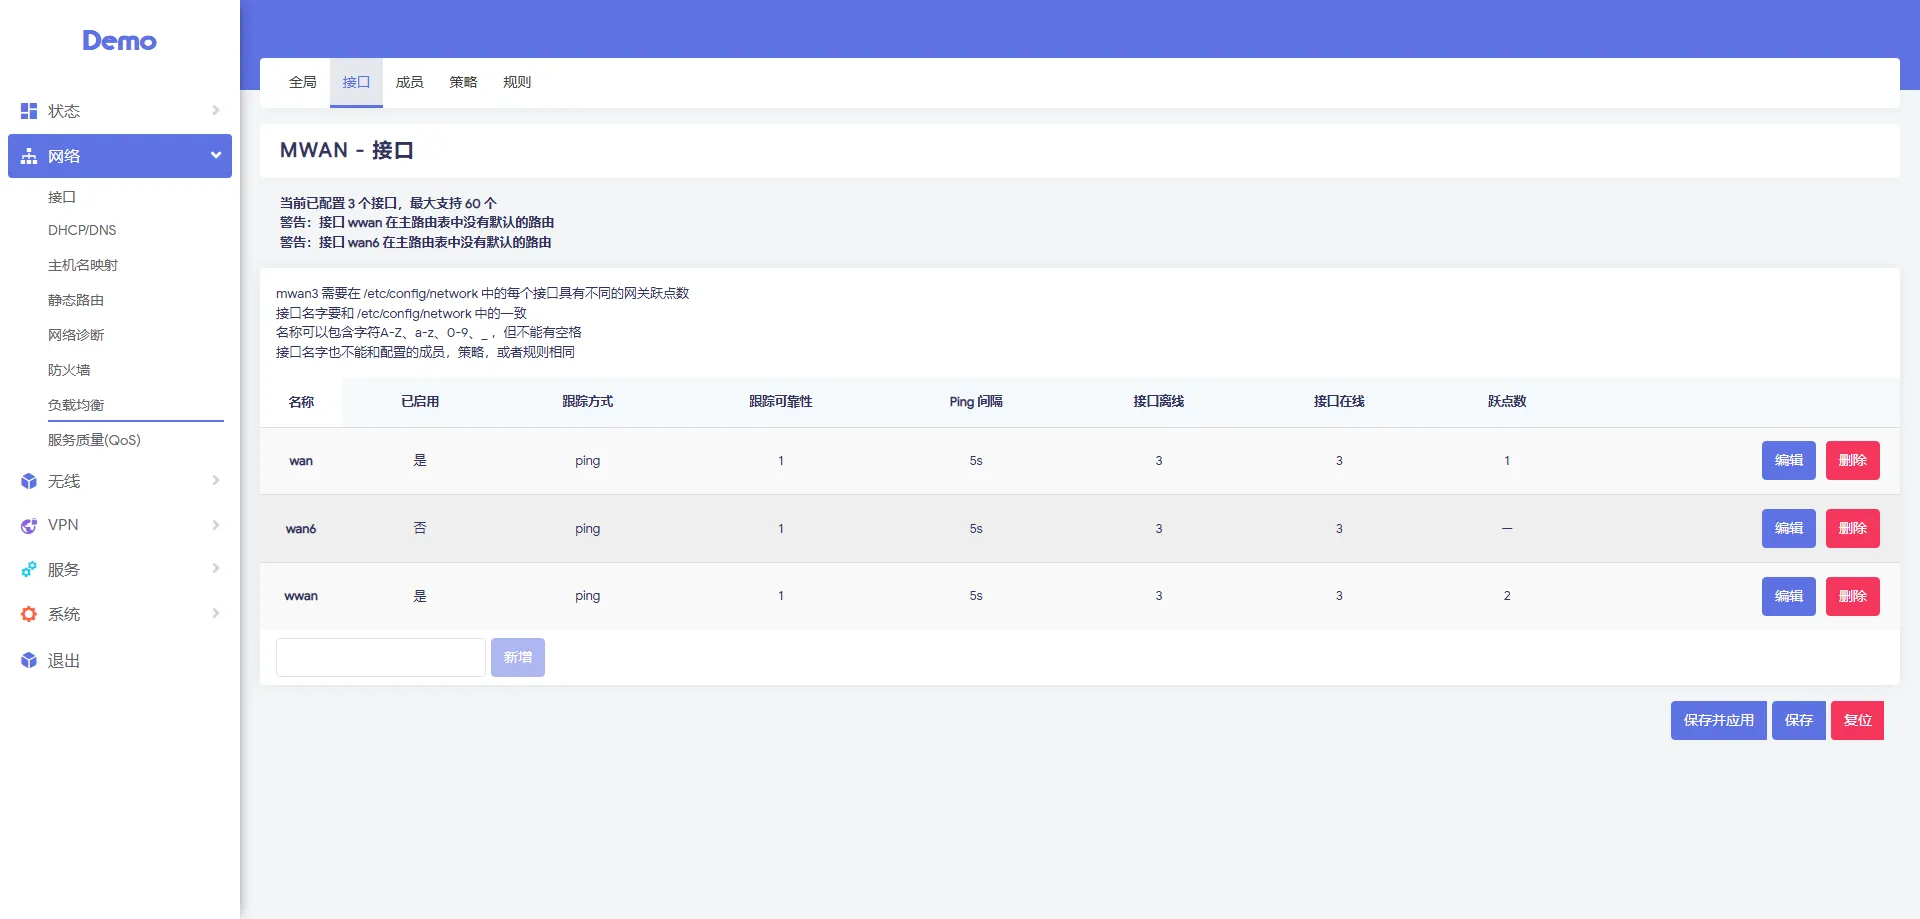
Task: Click the Wireless cube icon
Action: pyautogui.click(x=29, y=481)
